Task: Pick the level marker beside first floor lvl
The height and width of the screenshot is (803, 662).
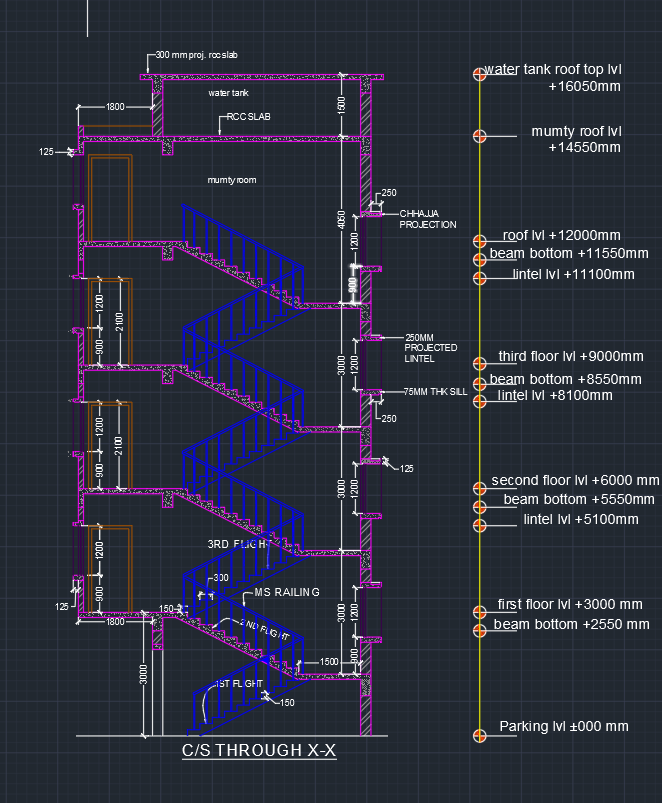Action: [479, 611]
